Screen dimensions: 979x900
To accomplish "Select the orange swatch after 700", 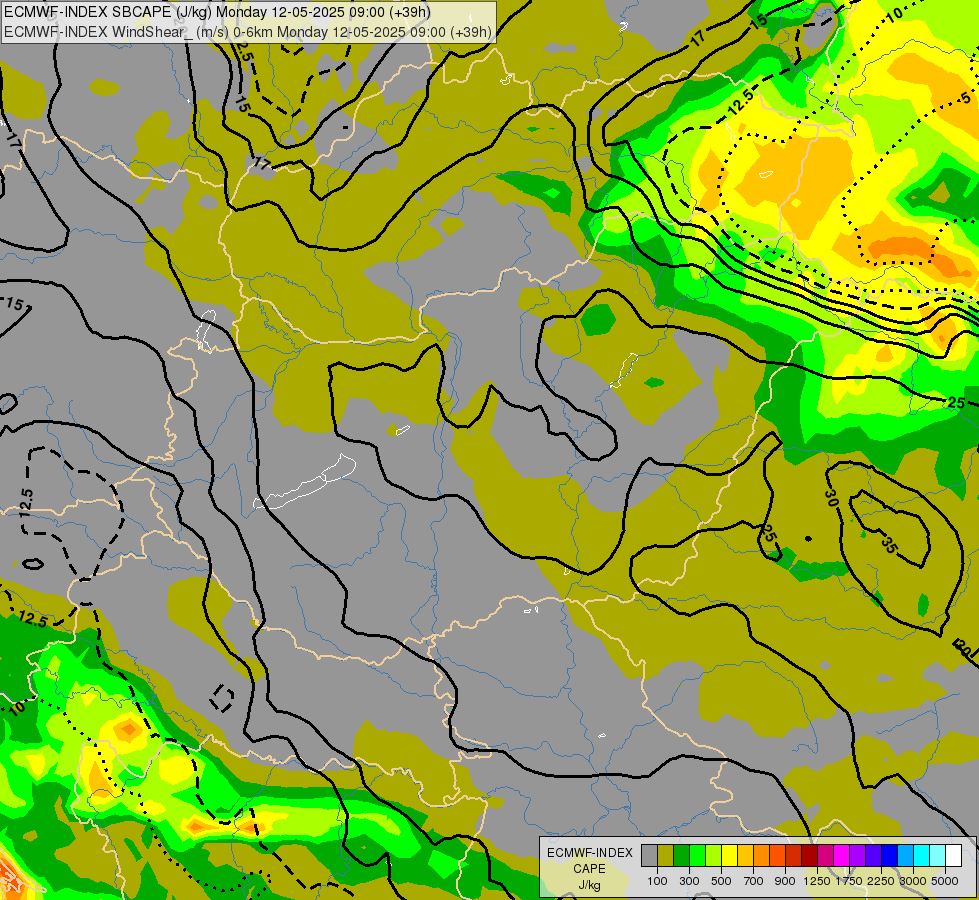I will coord(761,856).
